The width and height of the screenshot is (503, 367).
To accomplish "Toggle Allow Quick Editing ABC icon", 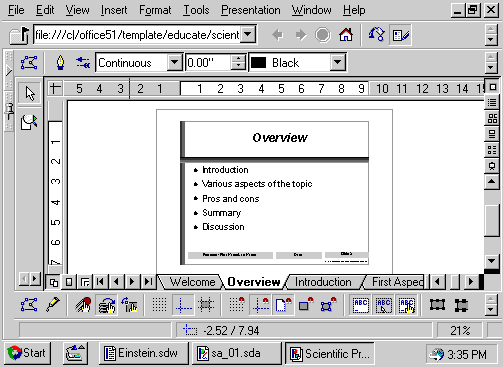I will [361, 305].
